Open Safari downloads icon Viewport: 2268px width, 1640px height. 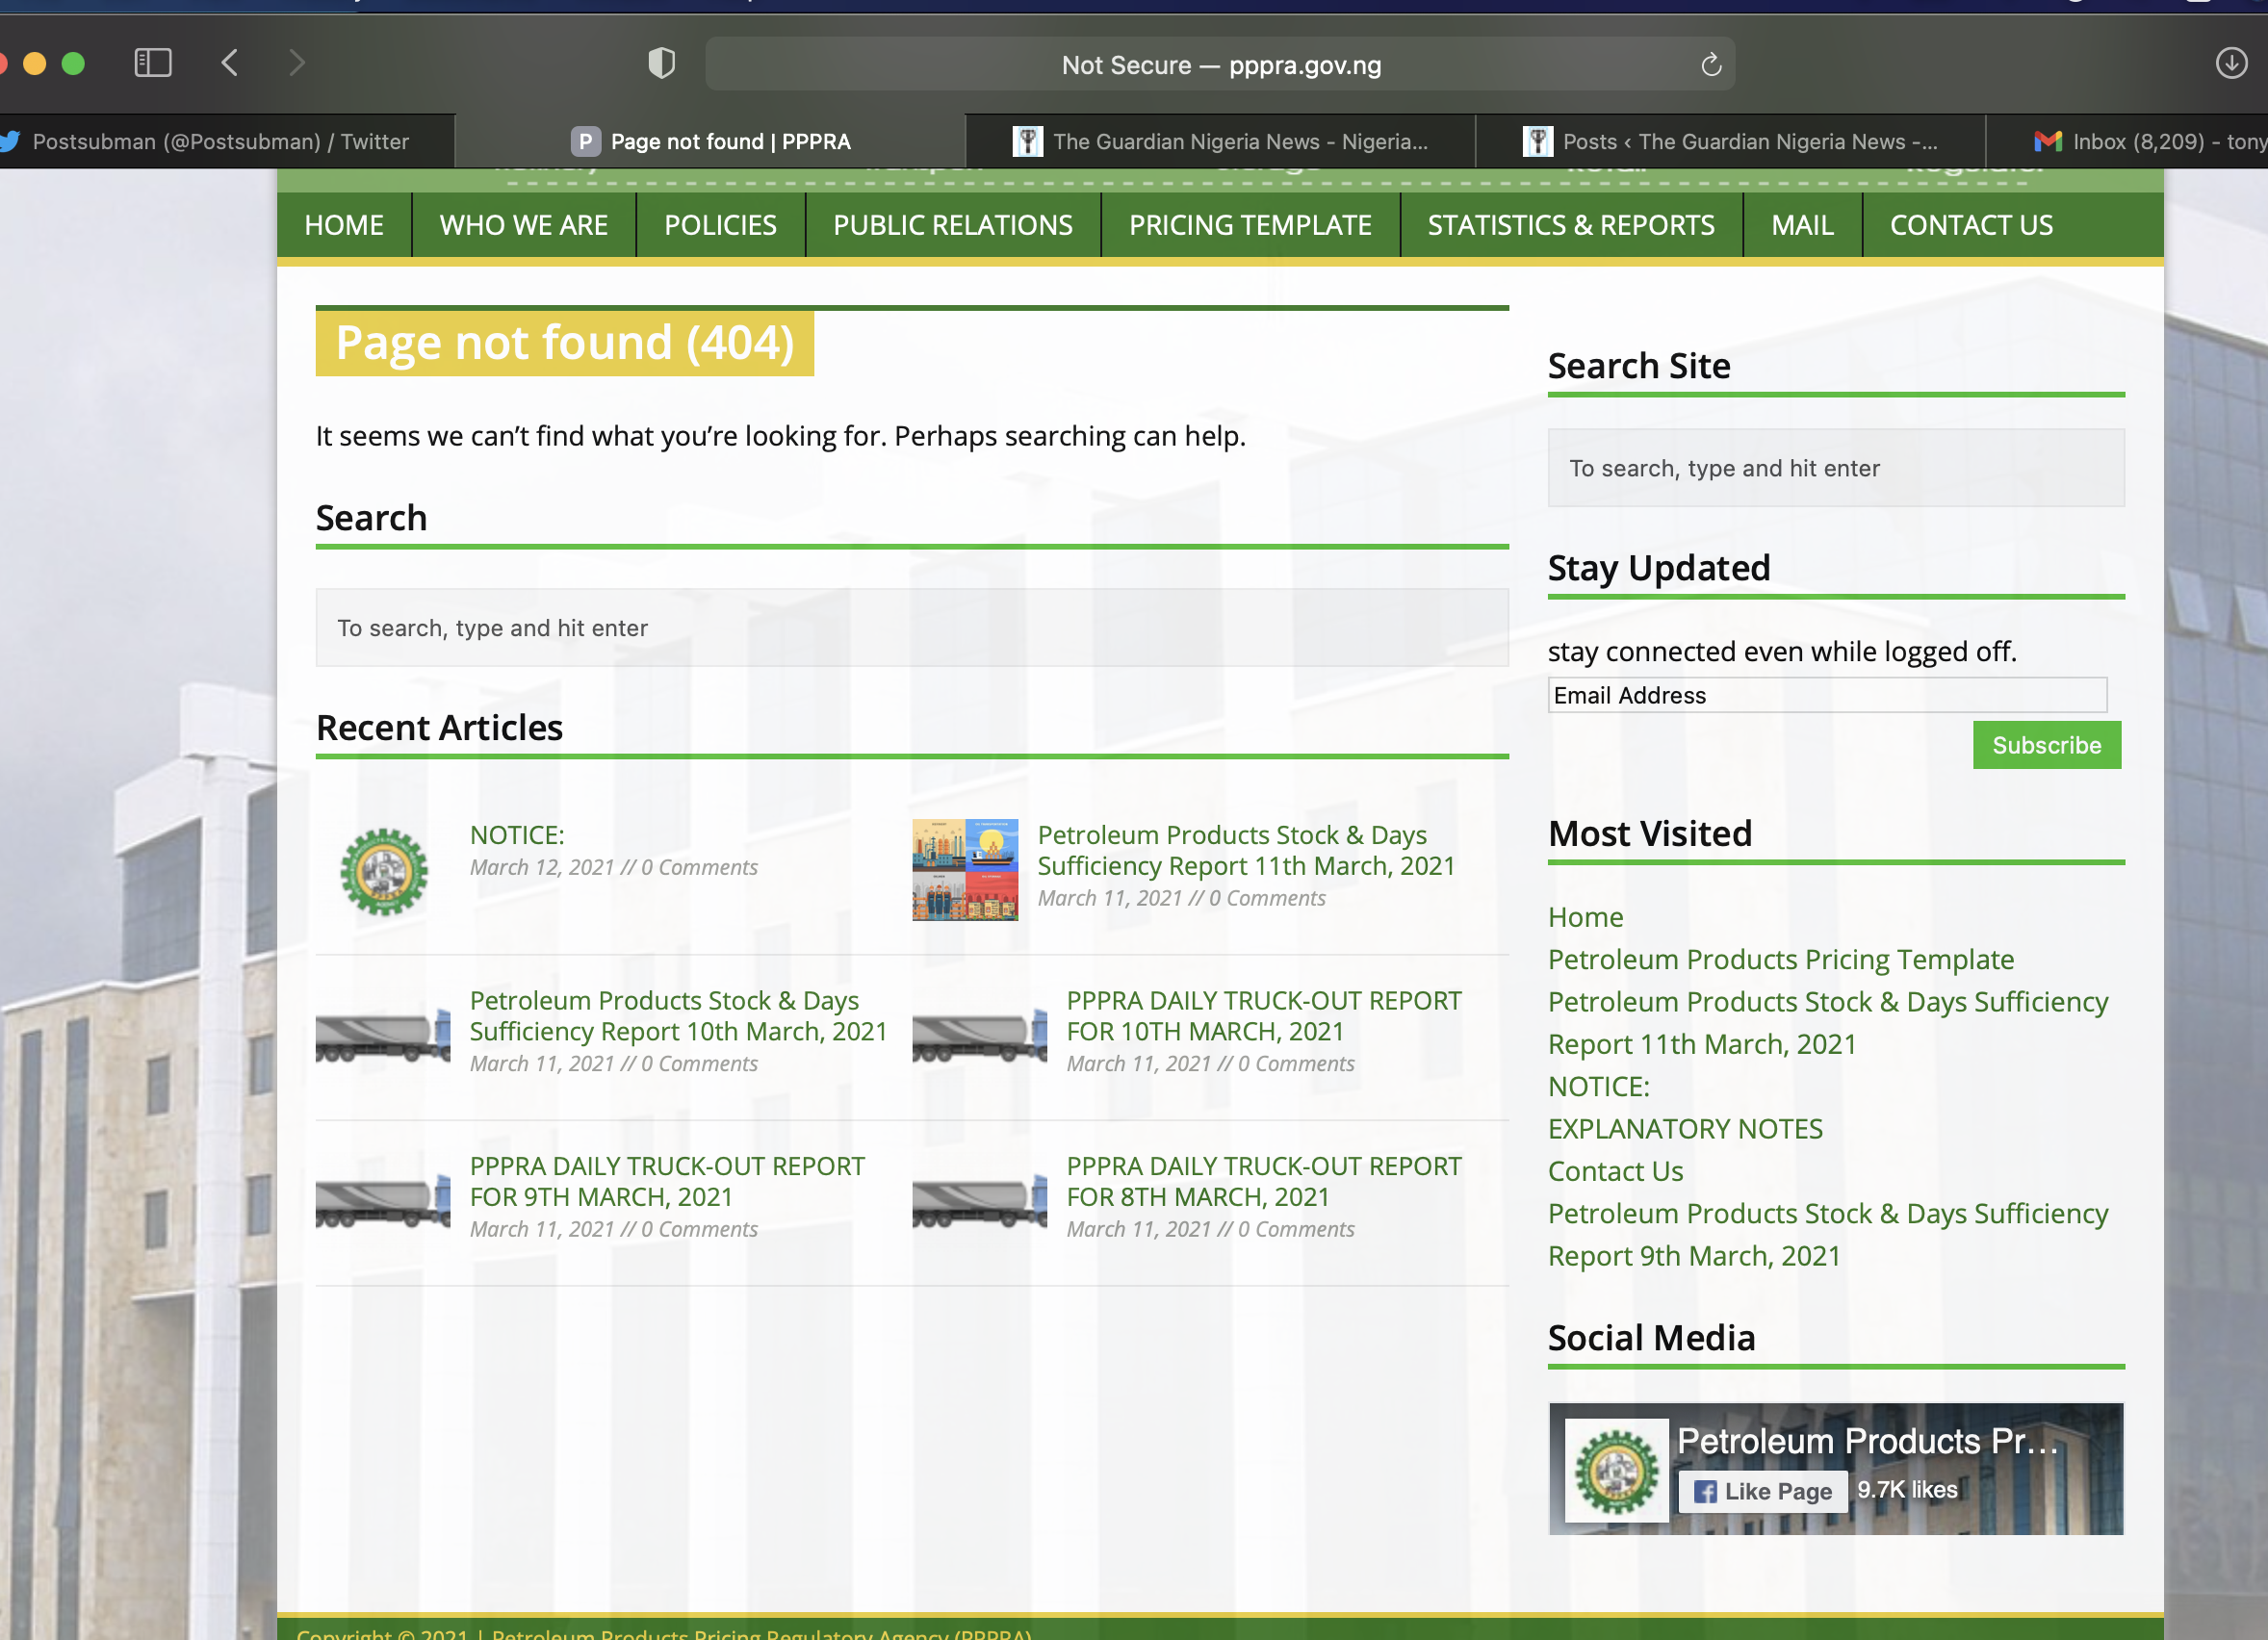coord(2231,63)
